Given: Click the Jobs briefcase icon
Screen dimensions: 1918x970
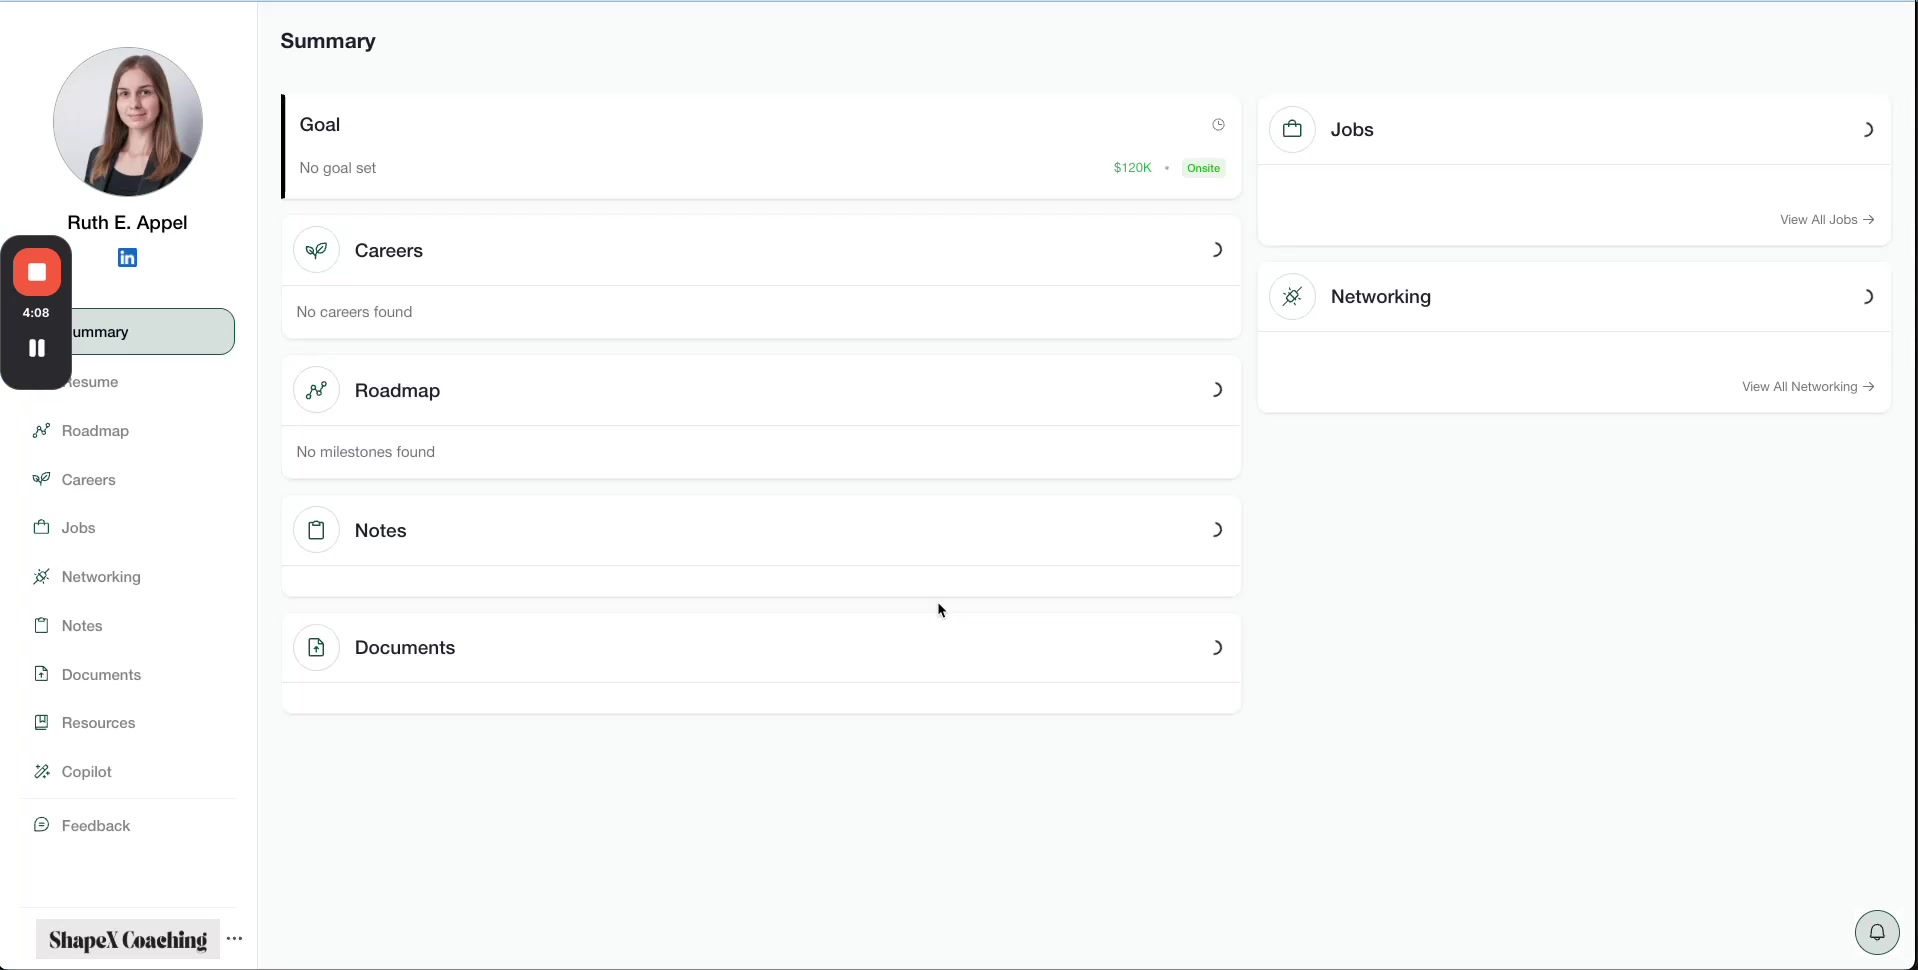Looking at the screenshot, I should pyautogui.click(x=1291, y=129).
